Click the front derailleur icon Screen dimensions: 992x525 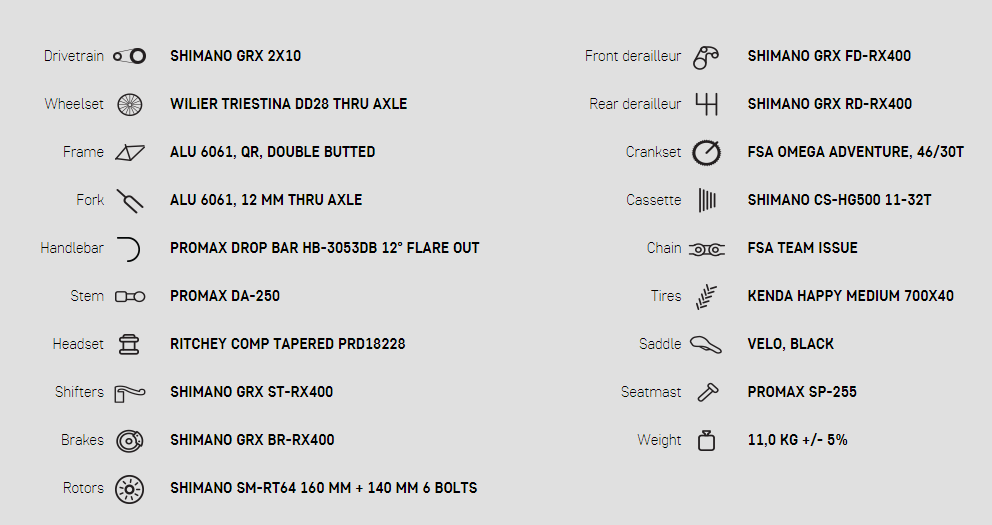(x=707, y=56)
